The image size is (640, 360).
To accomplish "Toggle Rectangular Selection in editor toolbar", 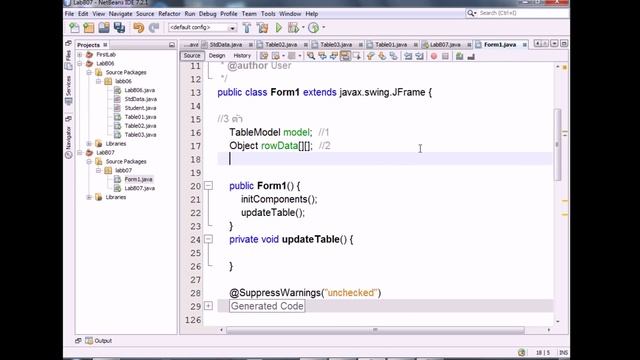I will (357, 56).
